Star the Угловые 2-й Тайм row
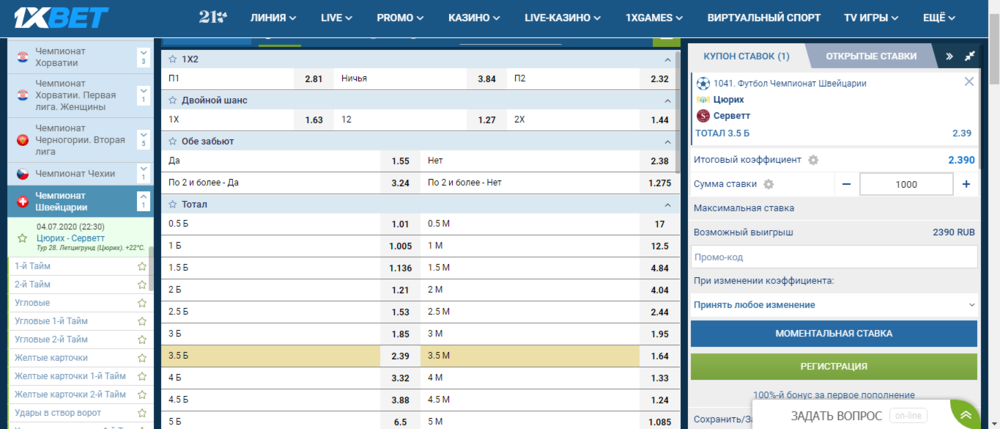The image size is (1000, 429). (142, 339)
